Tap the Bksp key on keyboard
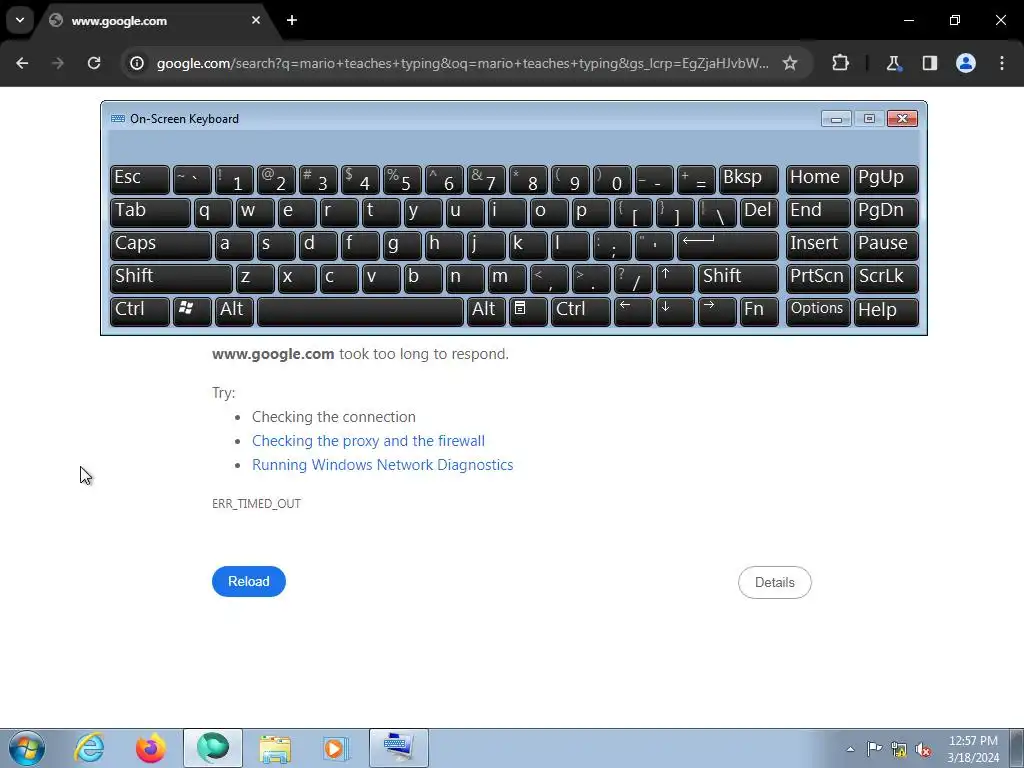The width and height of the screenshot is (1024, 768). coord(748,179)
